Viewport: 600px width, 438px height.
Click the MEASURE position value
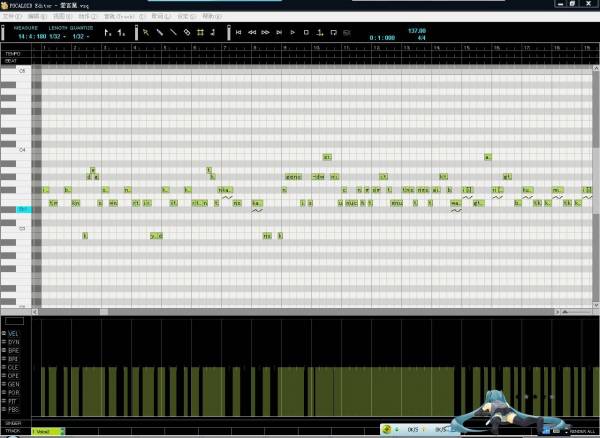(32, 37)
